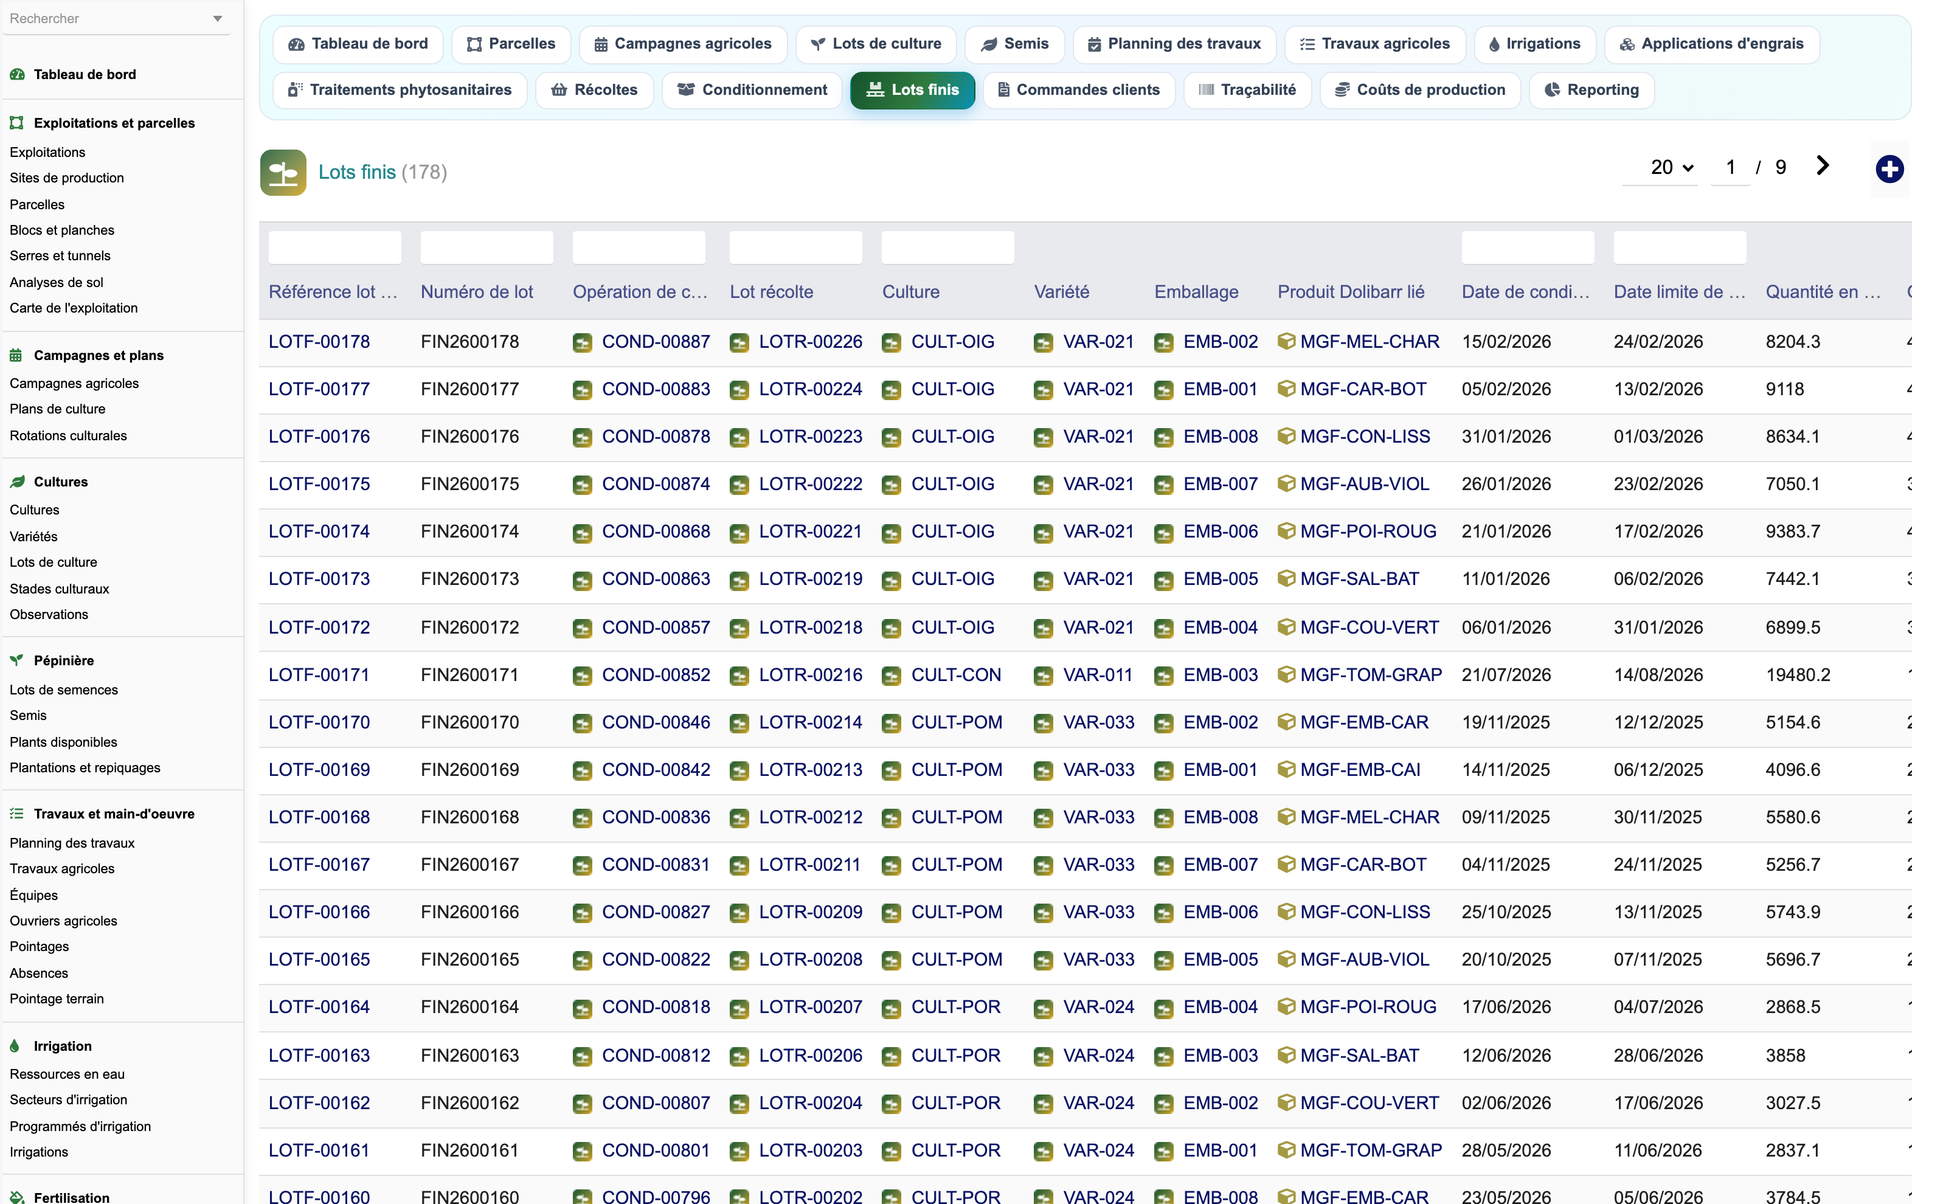This screenshot has width=1946, height=1204.
Task: Open lot LOTF-00178 link
Action: (x=319, y=342)
